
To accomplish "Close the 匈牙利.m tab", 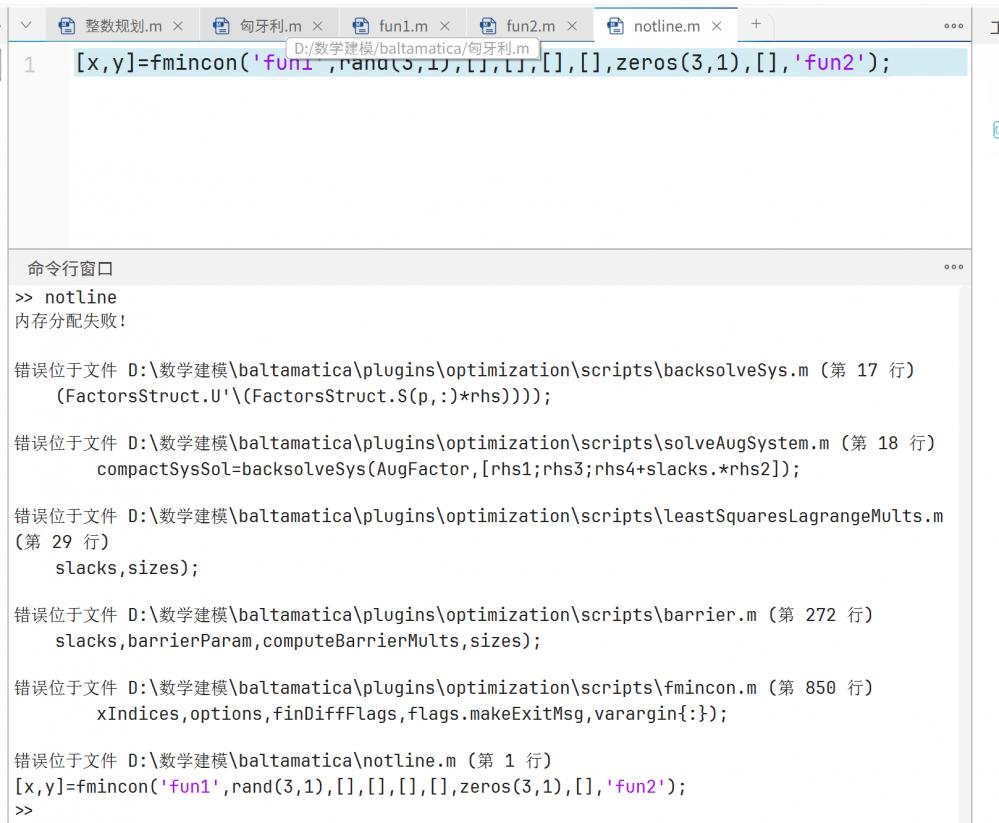I will (318, 26).
